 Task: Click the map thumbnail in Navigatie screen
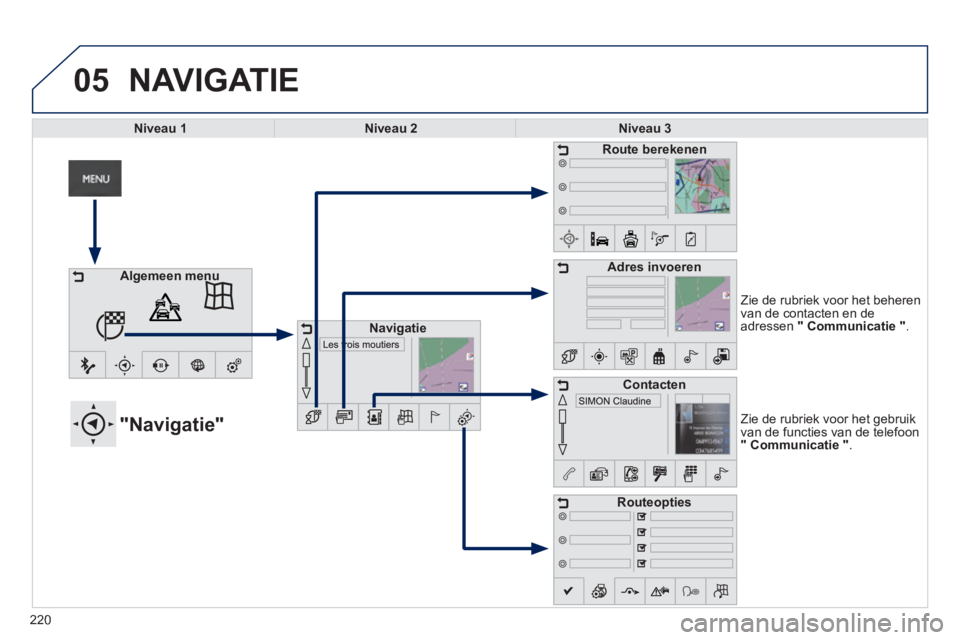(446, 364)
